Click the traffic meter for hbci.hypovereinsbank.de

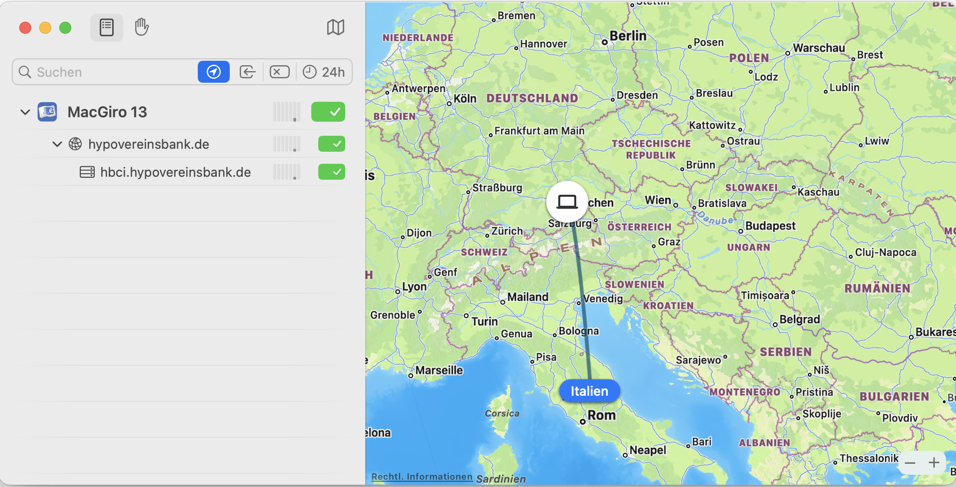click(x=287, y=172)
